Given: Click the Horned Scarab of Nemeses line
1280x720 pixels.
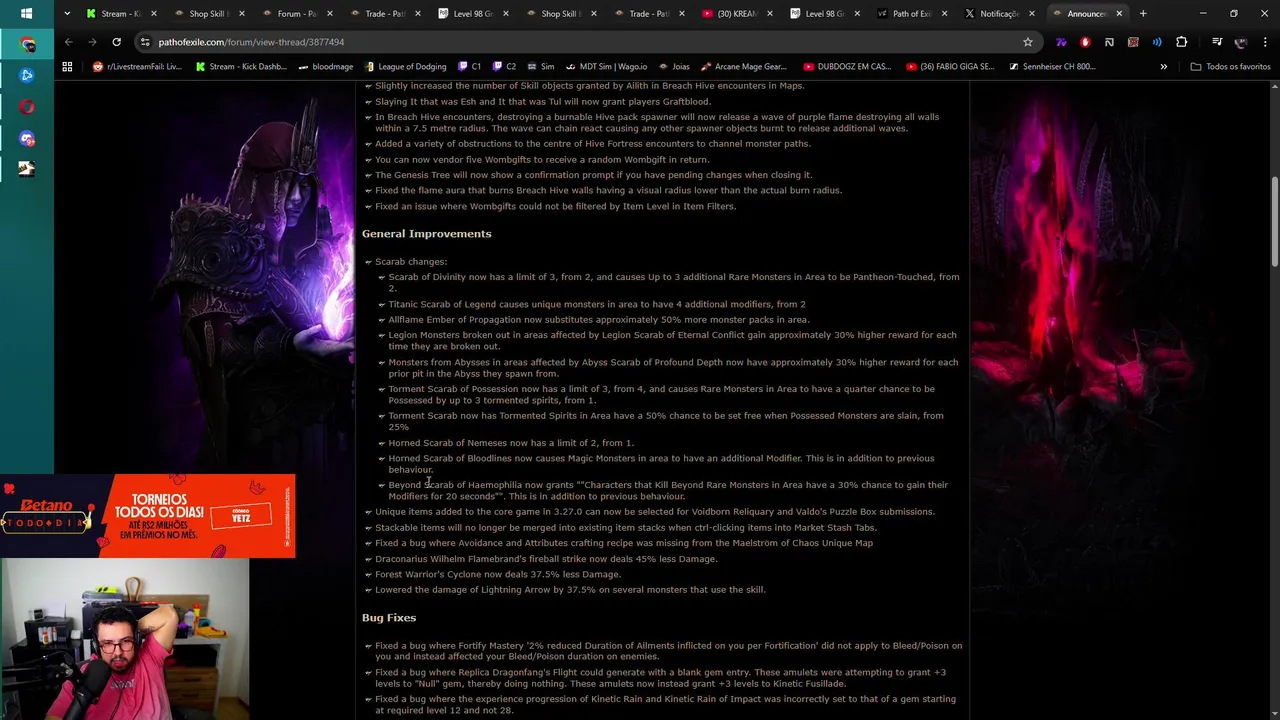Looking at the screenshot, I should tap(511, 442).
